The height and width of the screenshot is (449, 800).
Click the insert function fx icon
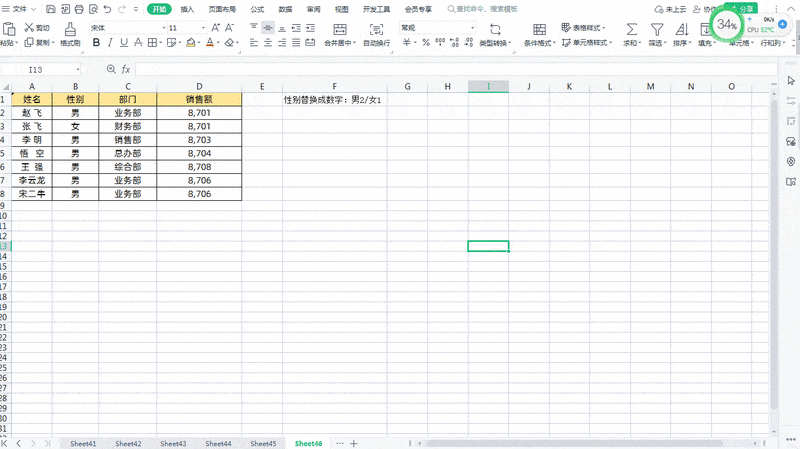[126, 69]
